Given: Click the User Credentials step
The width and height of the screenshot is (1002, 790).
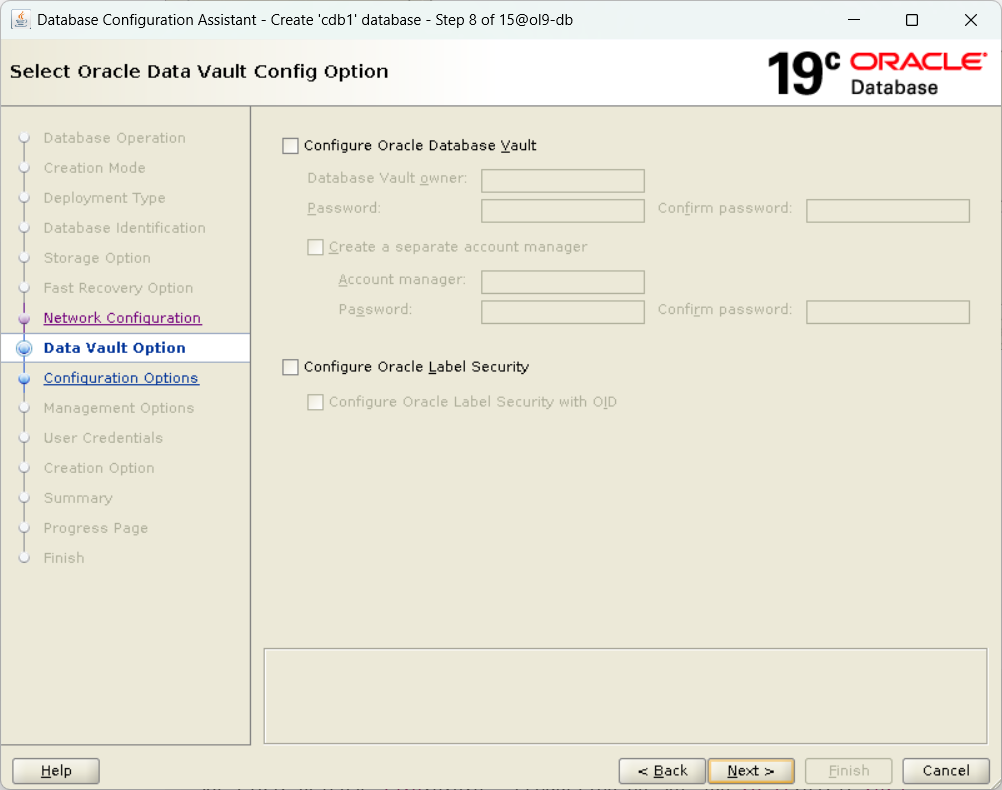Looking at the screenshot, I should click(x=104, y=438).
